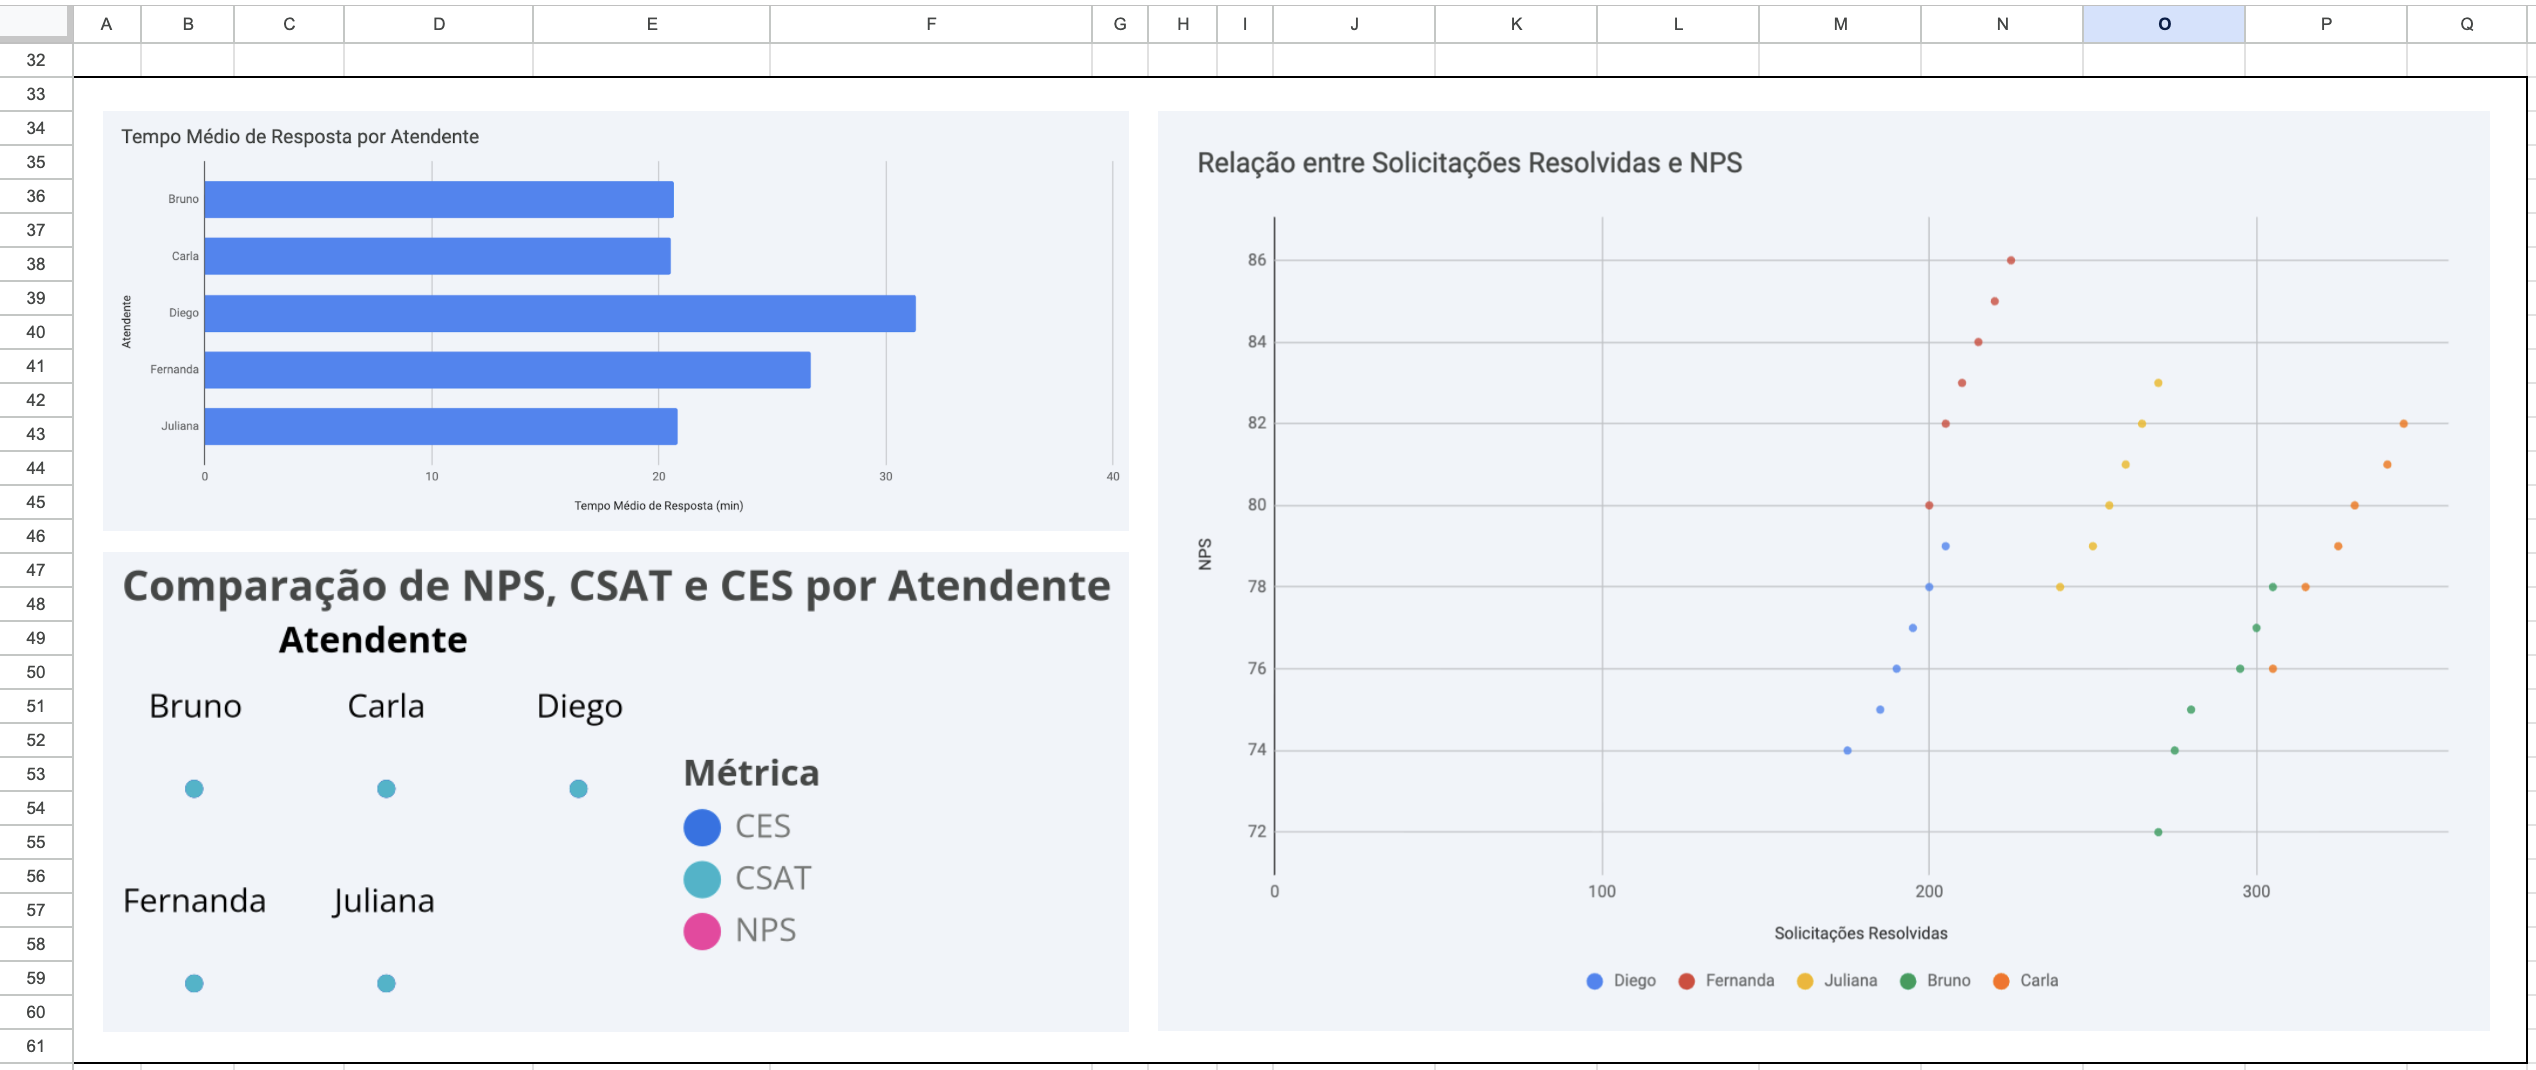Click the pink NPS legend swatch
Viewport: 2536px width, 1070px height.
[702, 932]
